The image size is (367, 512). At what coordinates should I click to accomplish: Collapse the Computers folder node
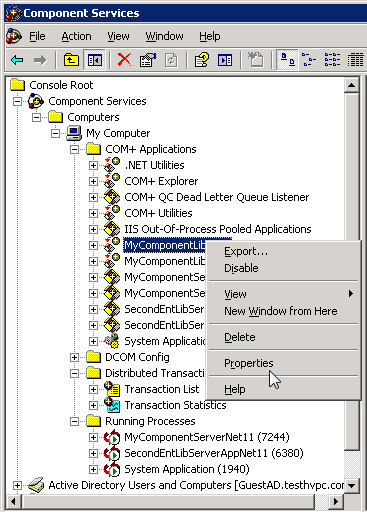36,117
